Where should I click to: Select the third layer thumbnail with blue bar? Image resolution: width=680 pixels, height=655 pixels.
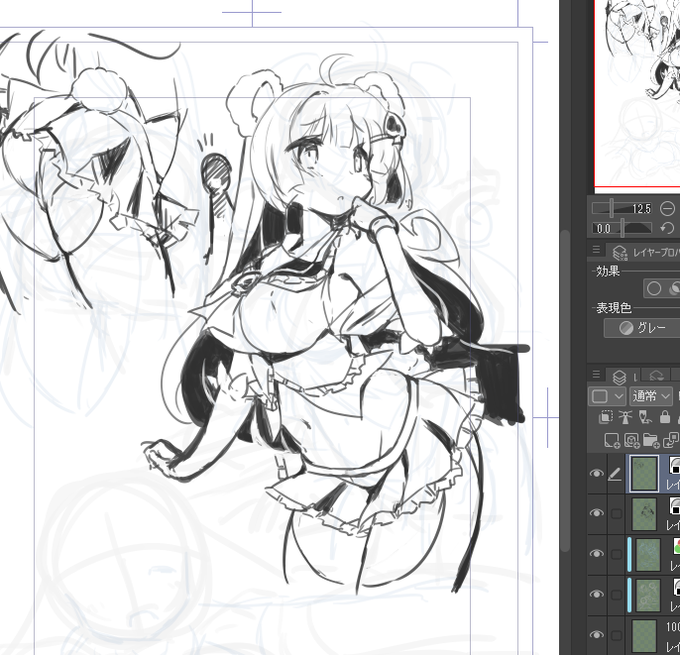pyautogui.click(x=648, y=554)
